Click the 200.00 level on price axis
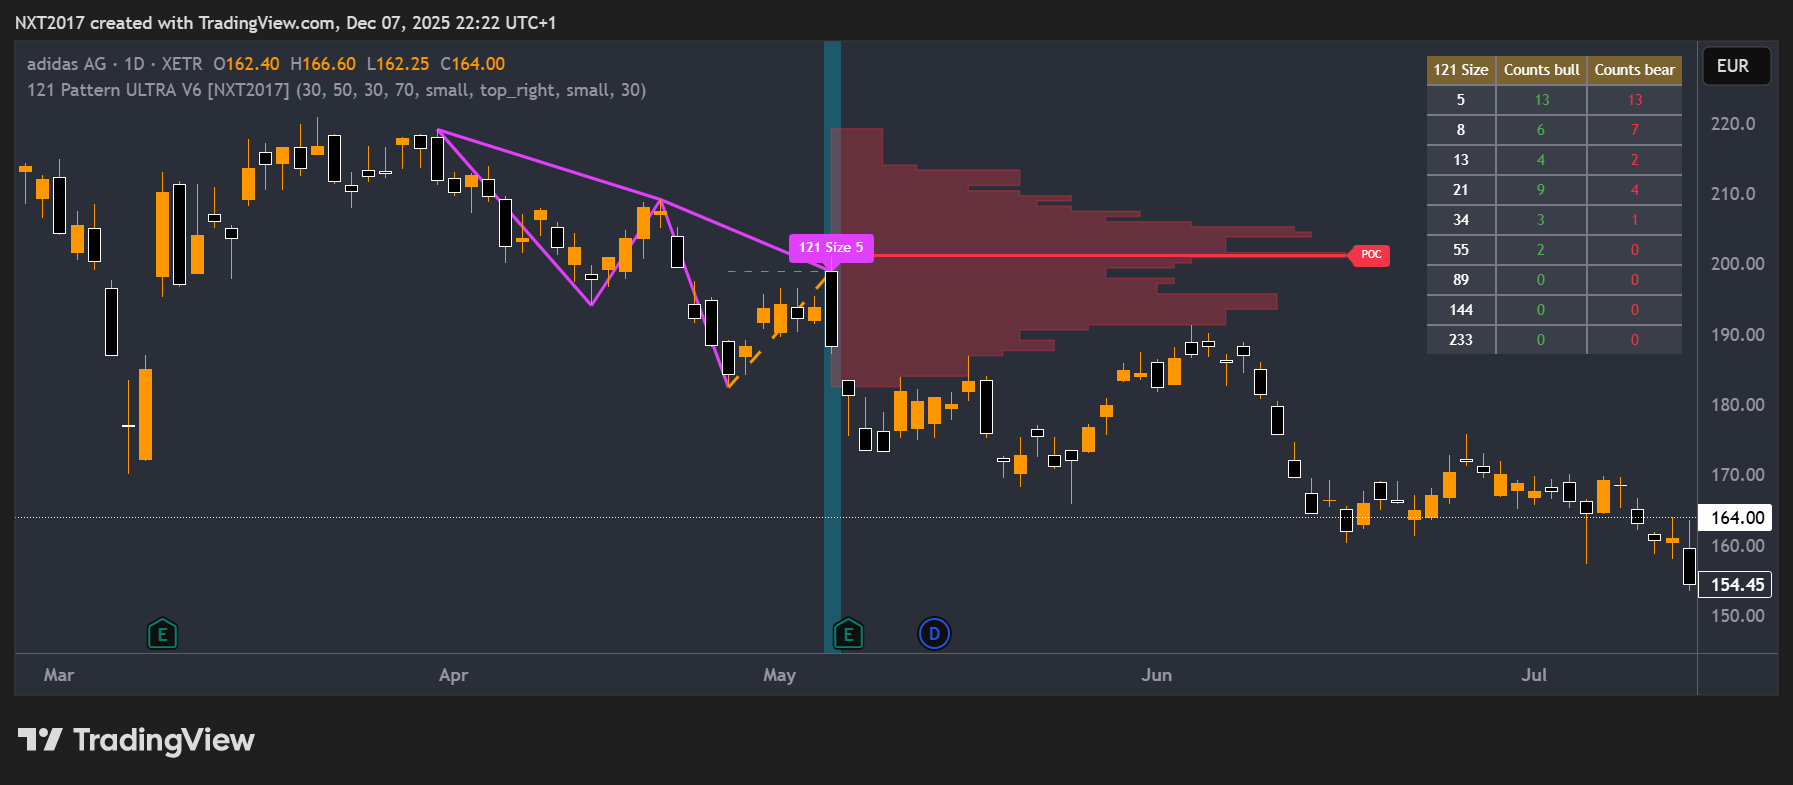 [1737, 264]
